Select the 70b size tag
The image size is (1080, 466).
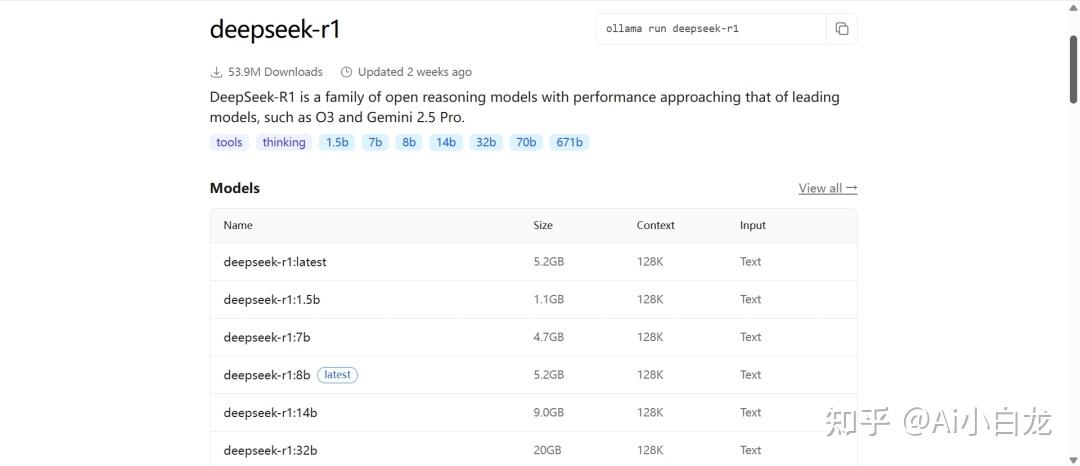pos(526,142)
